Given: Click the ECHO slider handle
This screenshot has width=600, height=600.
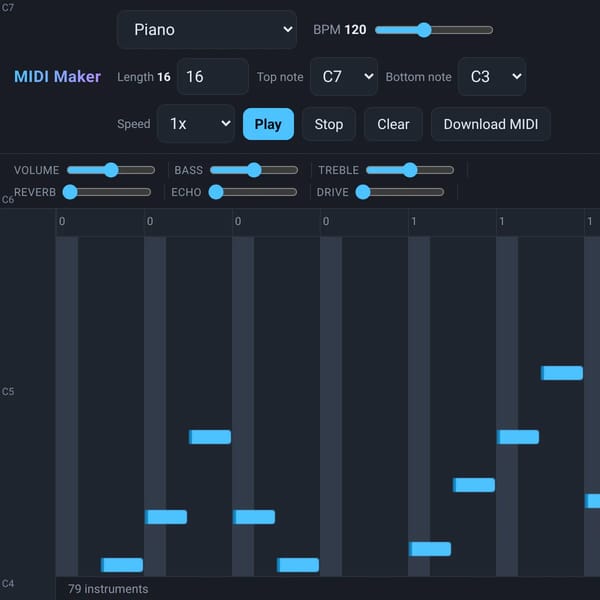Looking at the screenshot, I should pos(216,192).
